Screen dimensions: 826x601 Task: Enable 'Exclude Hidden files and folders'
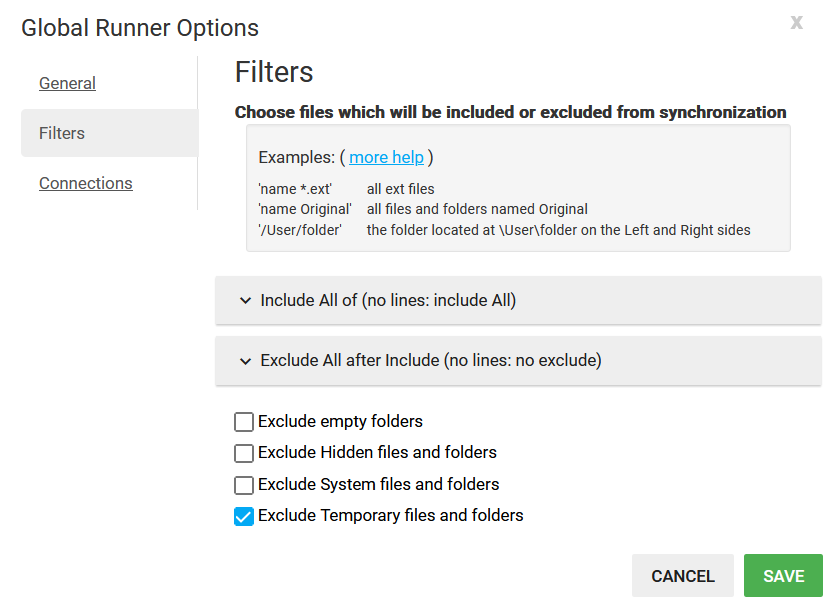tap(243, 453)
